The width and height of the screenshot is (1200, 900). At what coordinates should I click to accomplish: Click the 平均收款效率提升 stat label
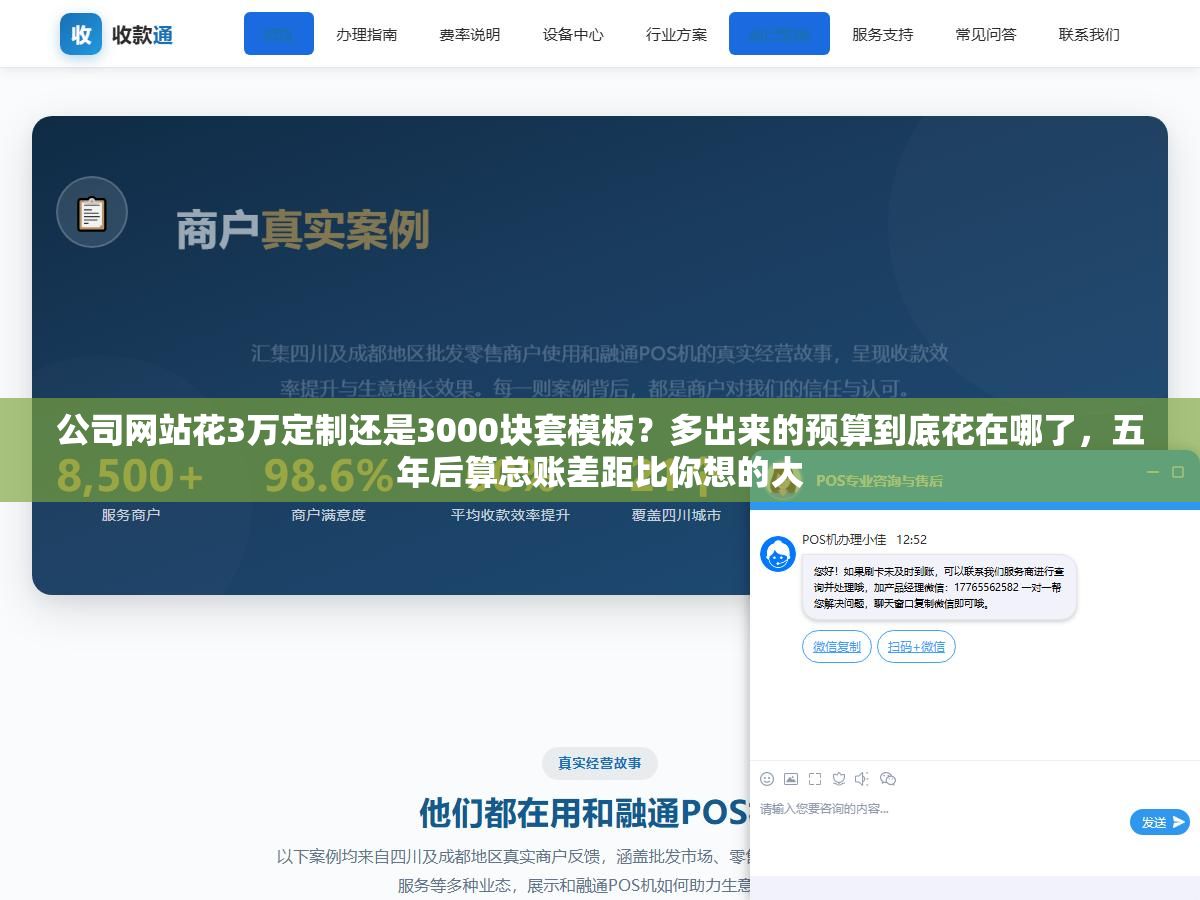pos(510,515)
